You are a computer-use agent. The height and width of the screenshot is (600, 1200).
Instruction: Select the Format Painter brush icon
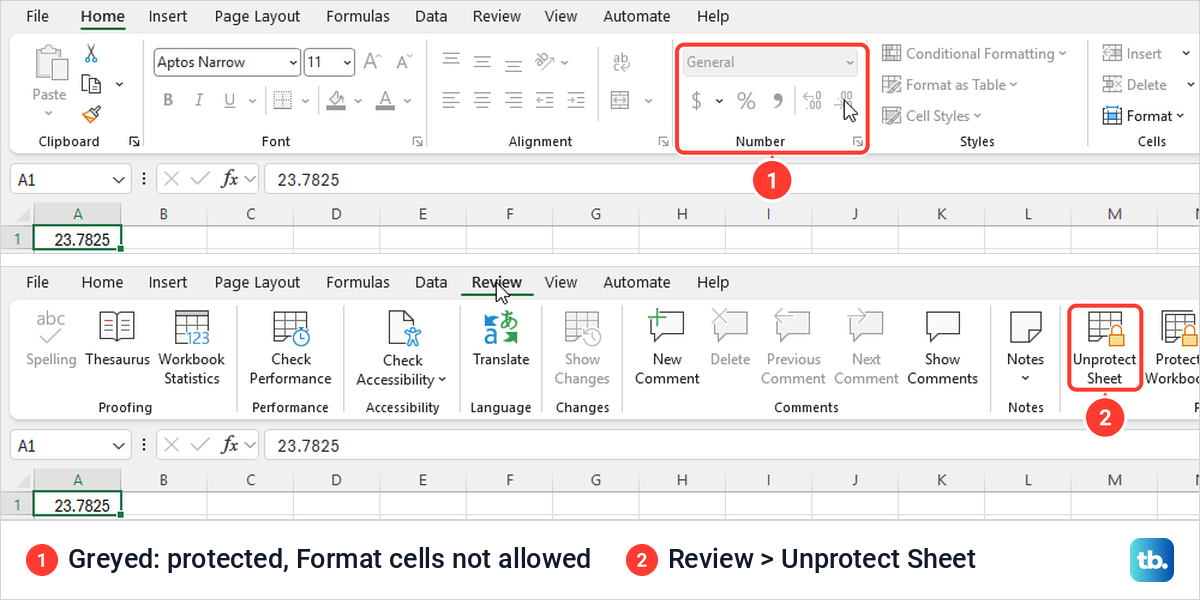coord(91,114)
